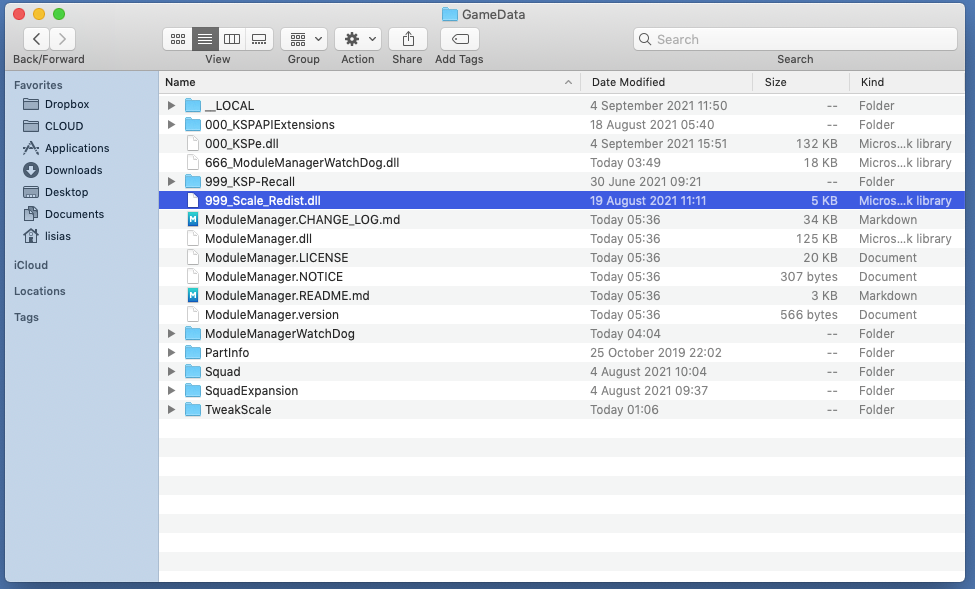Expand the 000_KSPAPIExtensions folder

(x=171, y=124)
